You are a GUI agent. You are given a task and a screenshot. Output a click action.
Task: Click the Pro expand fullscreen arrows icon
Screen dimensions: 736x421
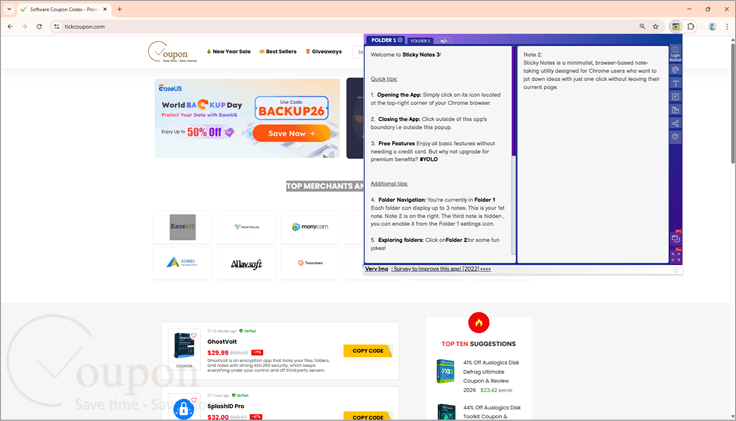675,256
